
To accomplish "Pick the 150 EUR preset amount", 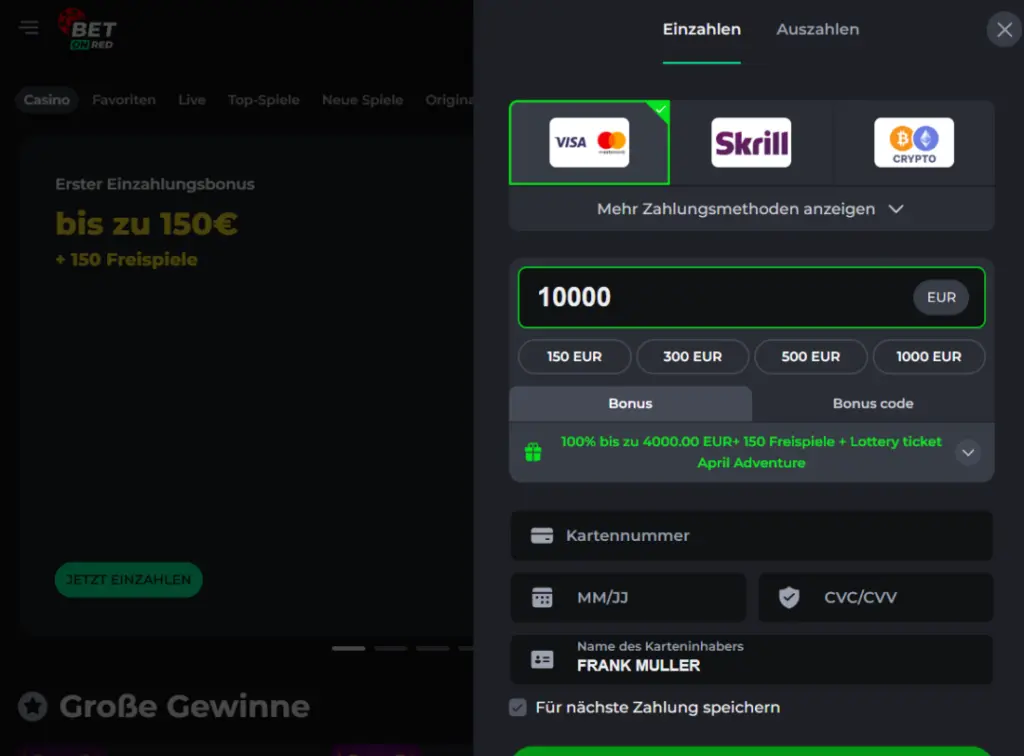I will [575, 356].
